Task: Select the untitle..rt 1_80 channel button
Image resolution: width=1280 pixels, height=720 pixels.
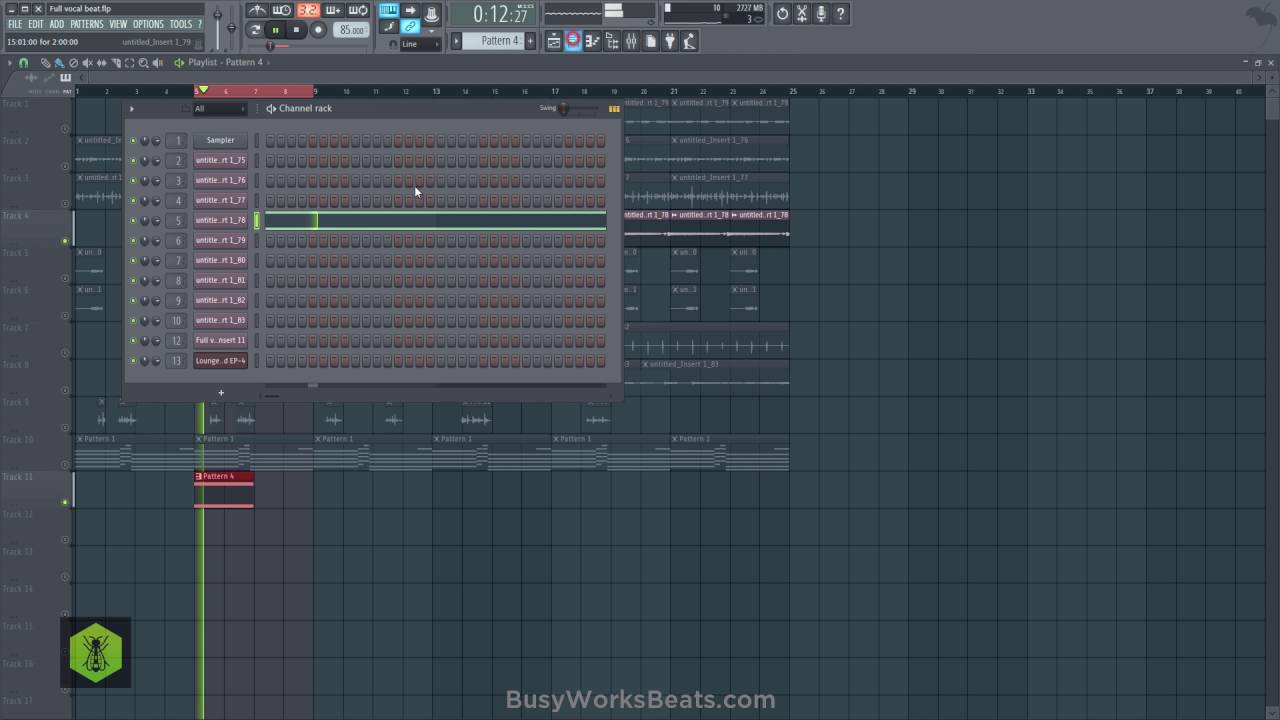Action: pos(220,260)
